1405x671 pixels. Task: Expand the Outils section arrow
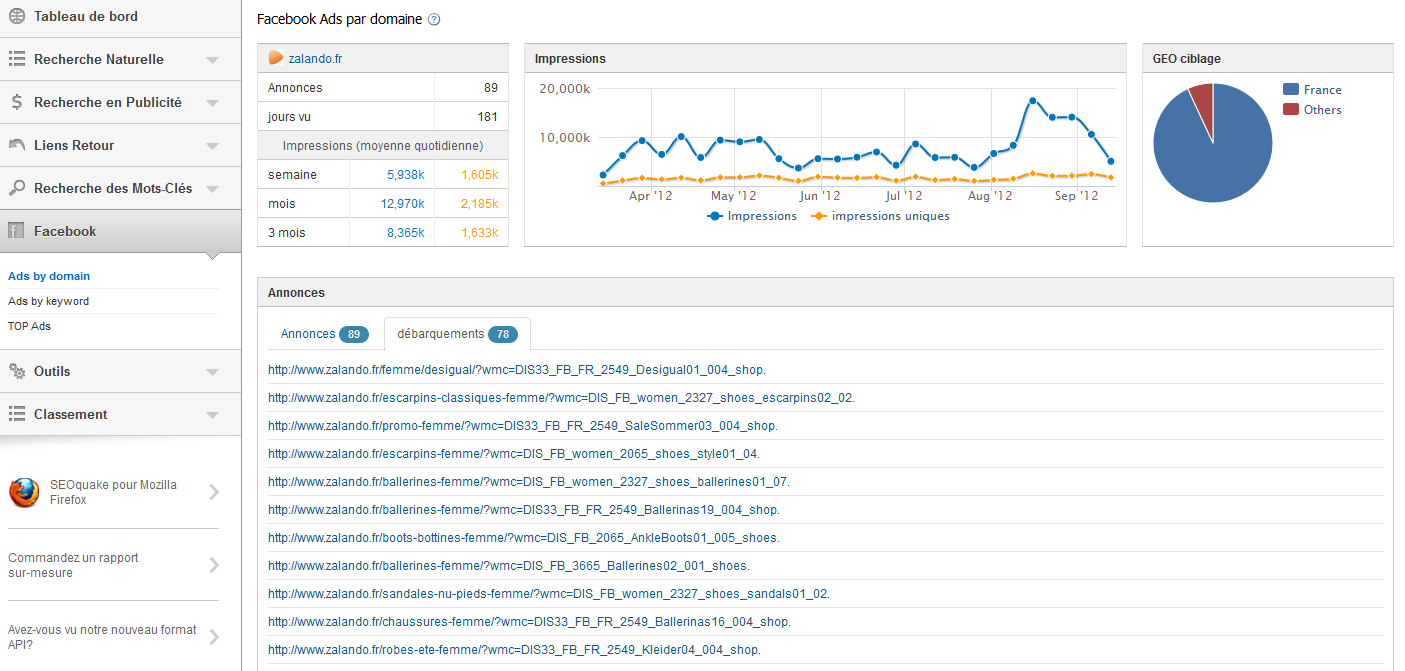pos(212,372)
